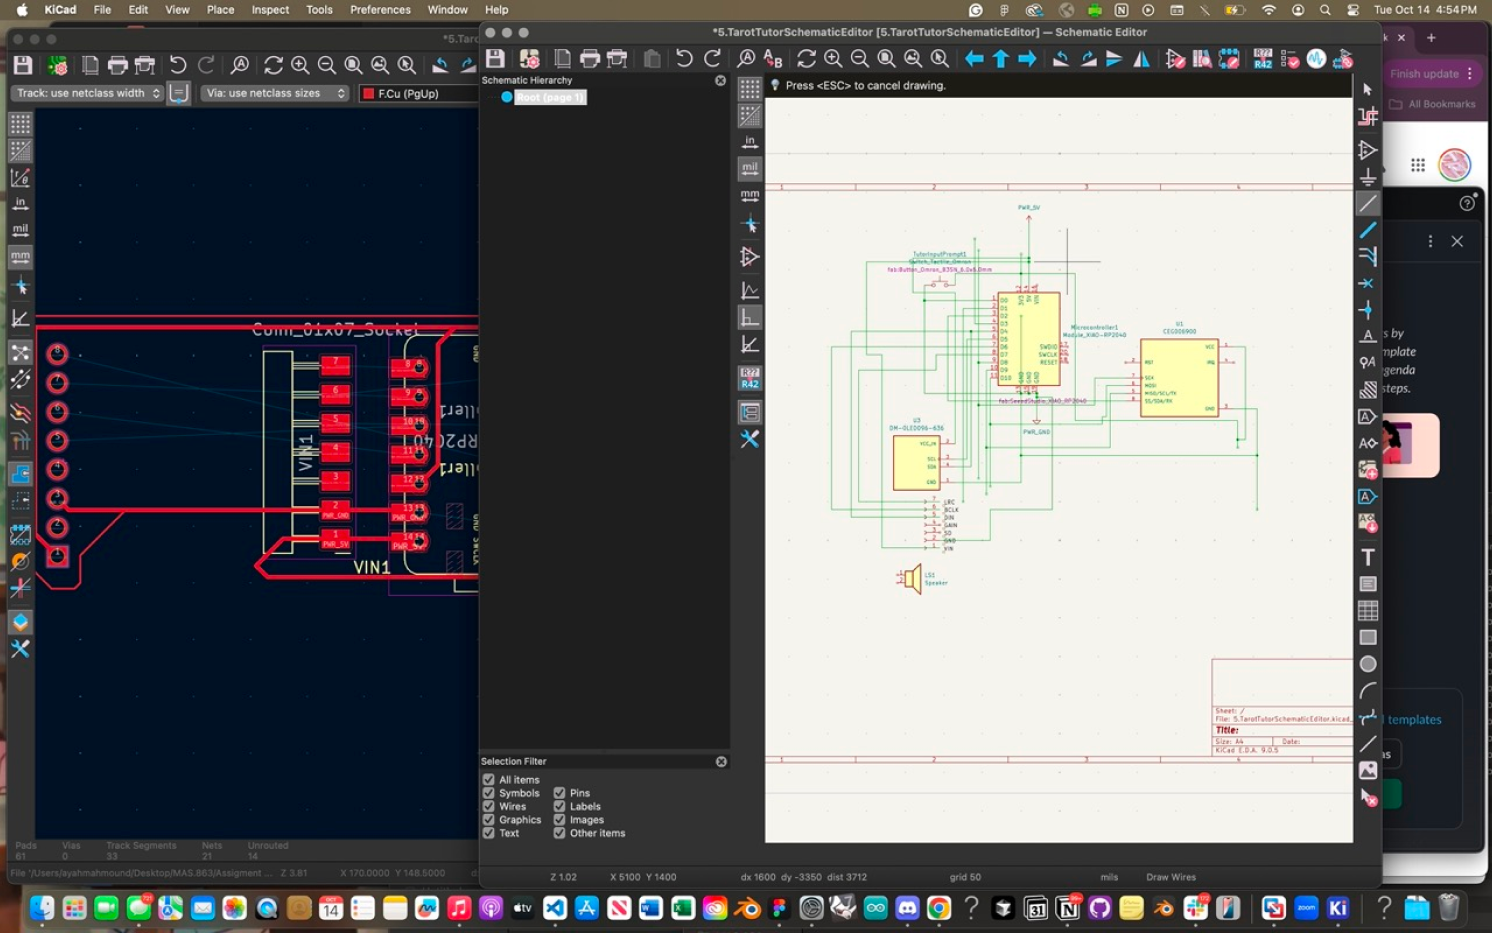Click Save in the Schematic Editor toolbar

(x=495, y=59)
